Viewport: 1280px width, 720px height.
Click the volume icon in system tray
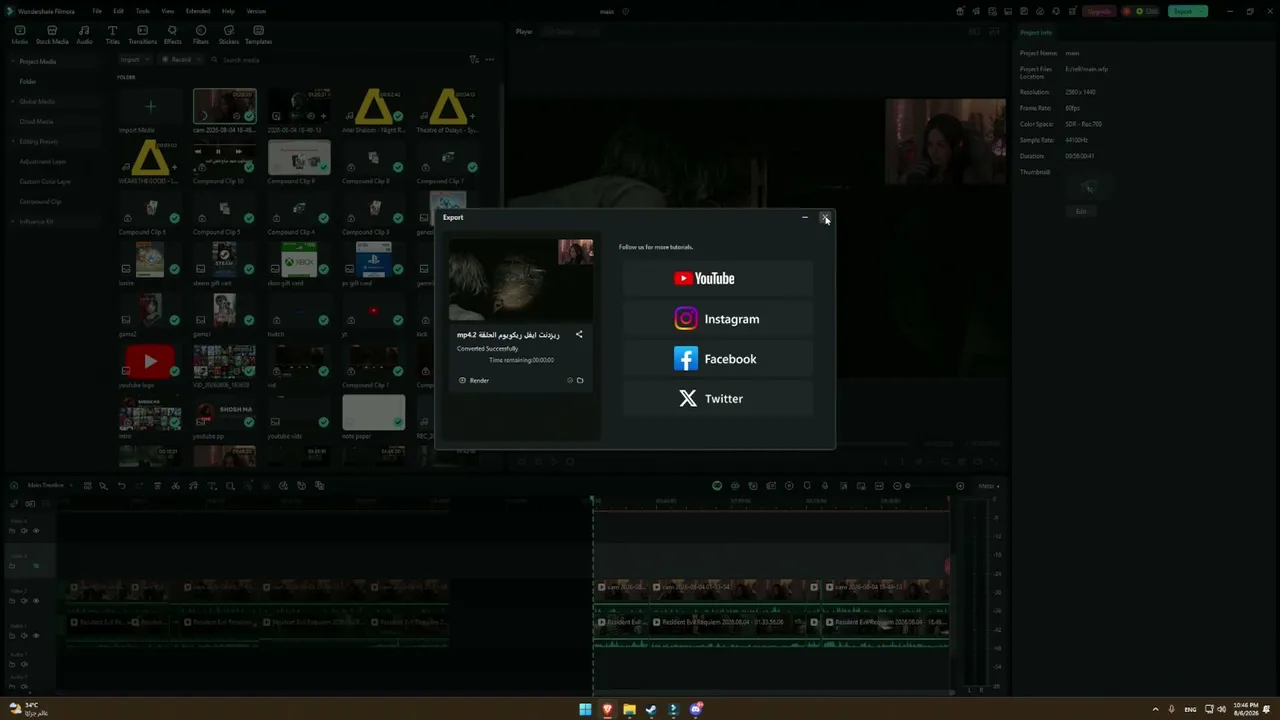click(x=1221, y=709)
